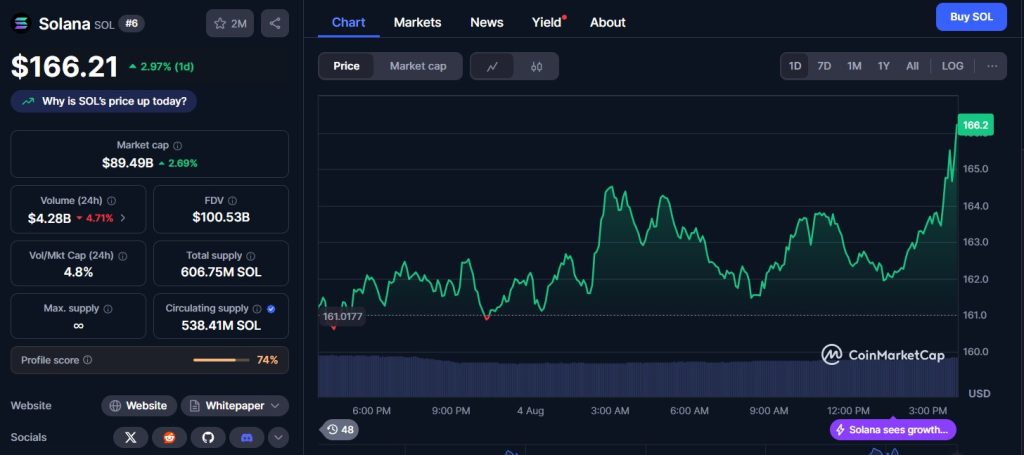Select the 7D time range
This screenshot has height=455, width=1024.
(x=824, y=66)
